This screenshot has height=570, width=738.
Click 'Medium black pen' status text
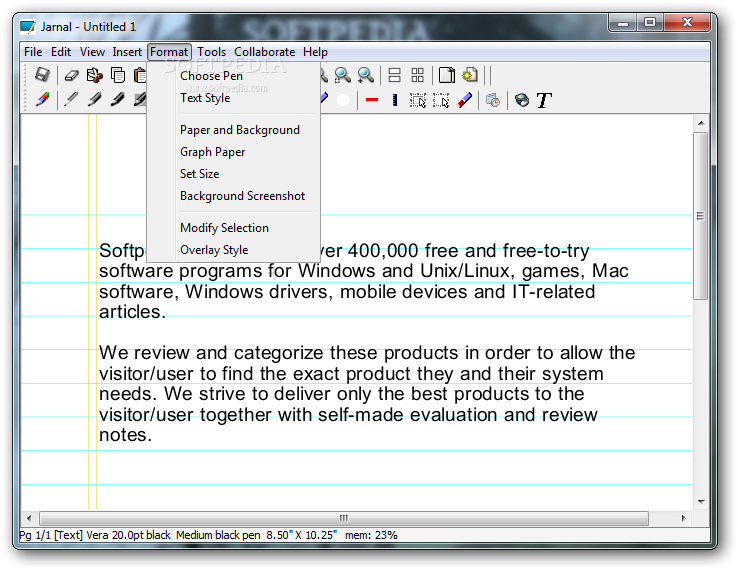pyautogui.click(x=218, y=535)
